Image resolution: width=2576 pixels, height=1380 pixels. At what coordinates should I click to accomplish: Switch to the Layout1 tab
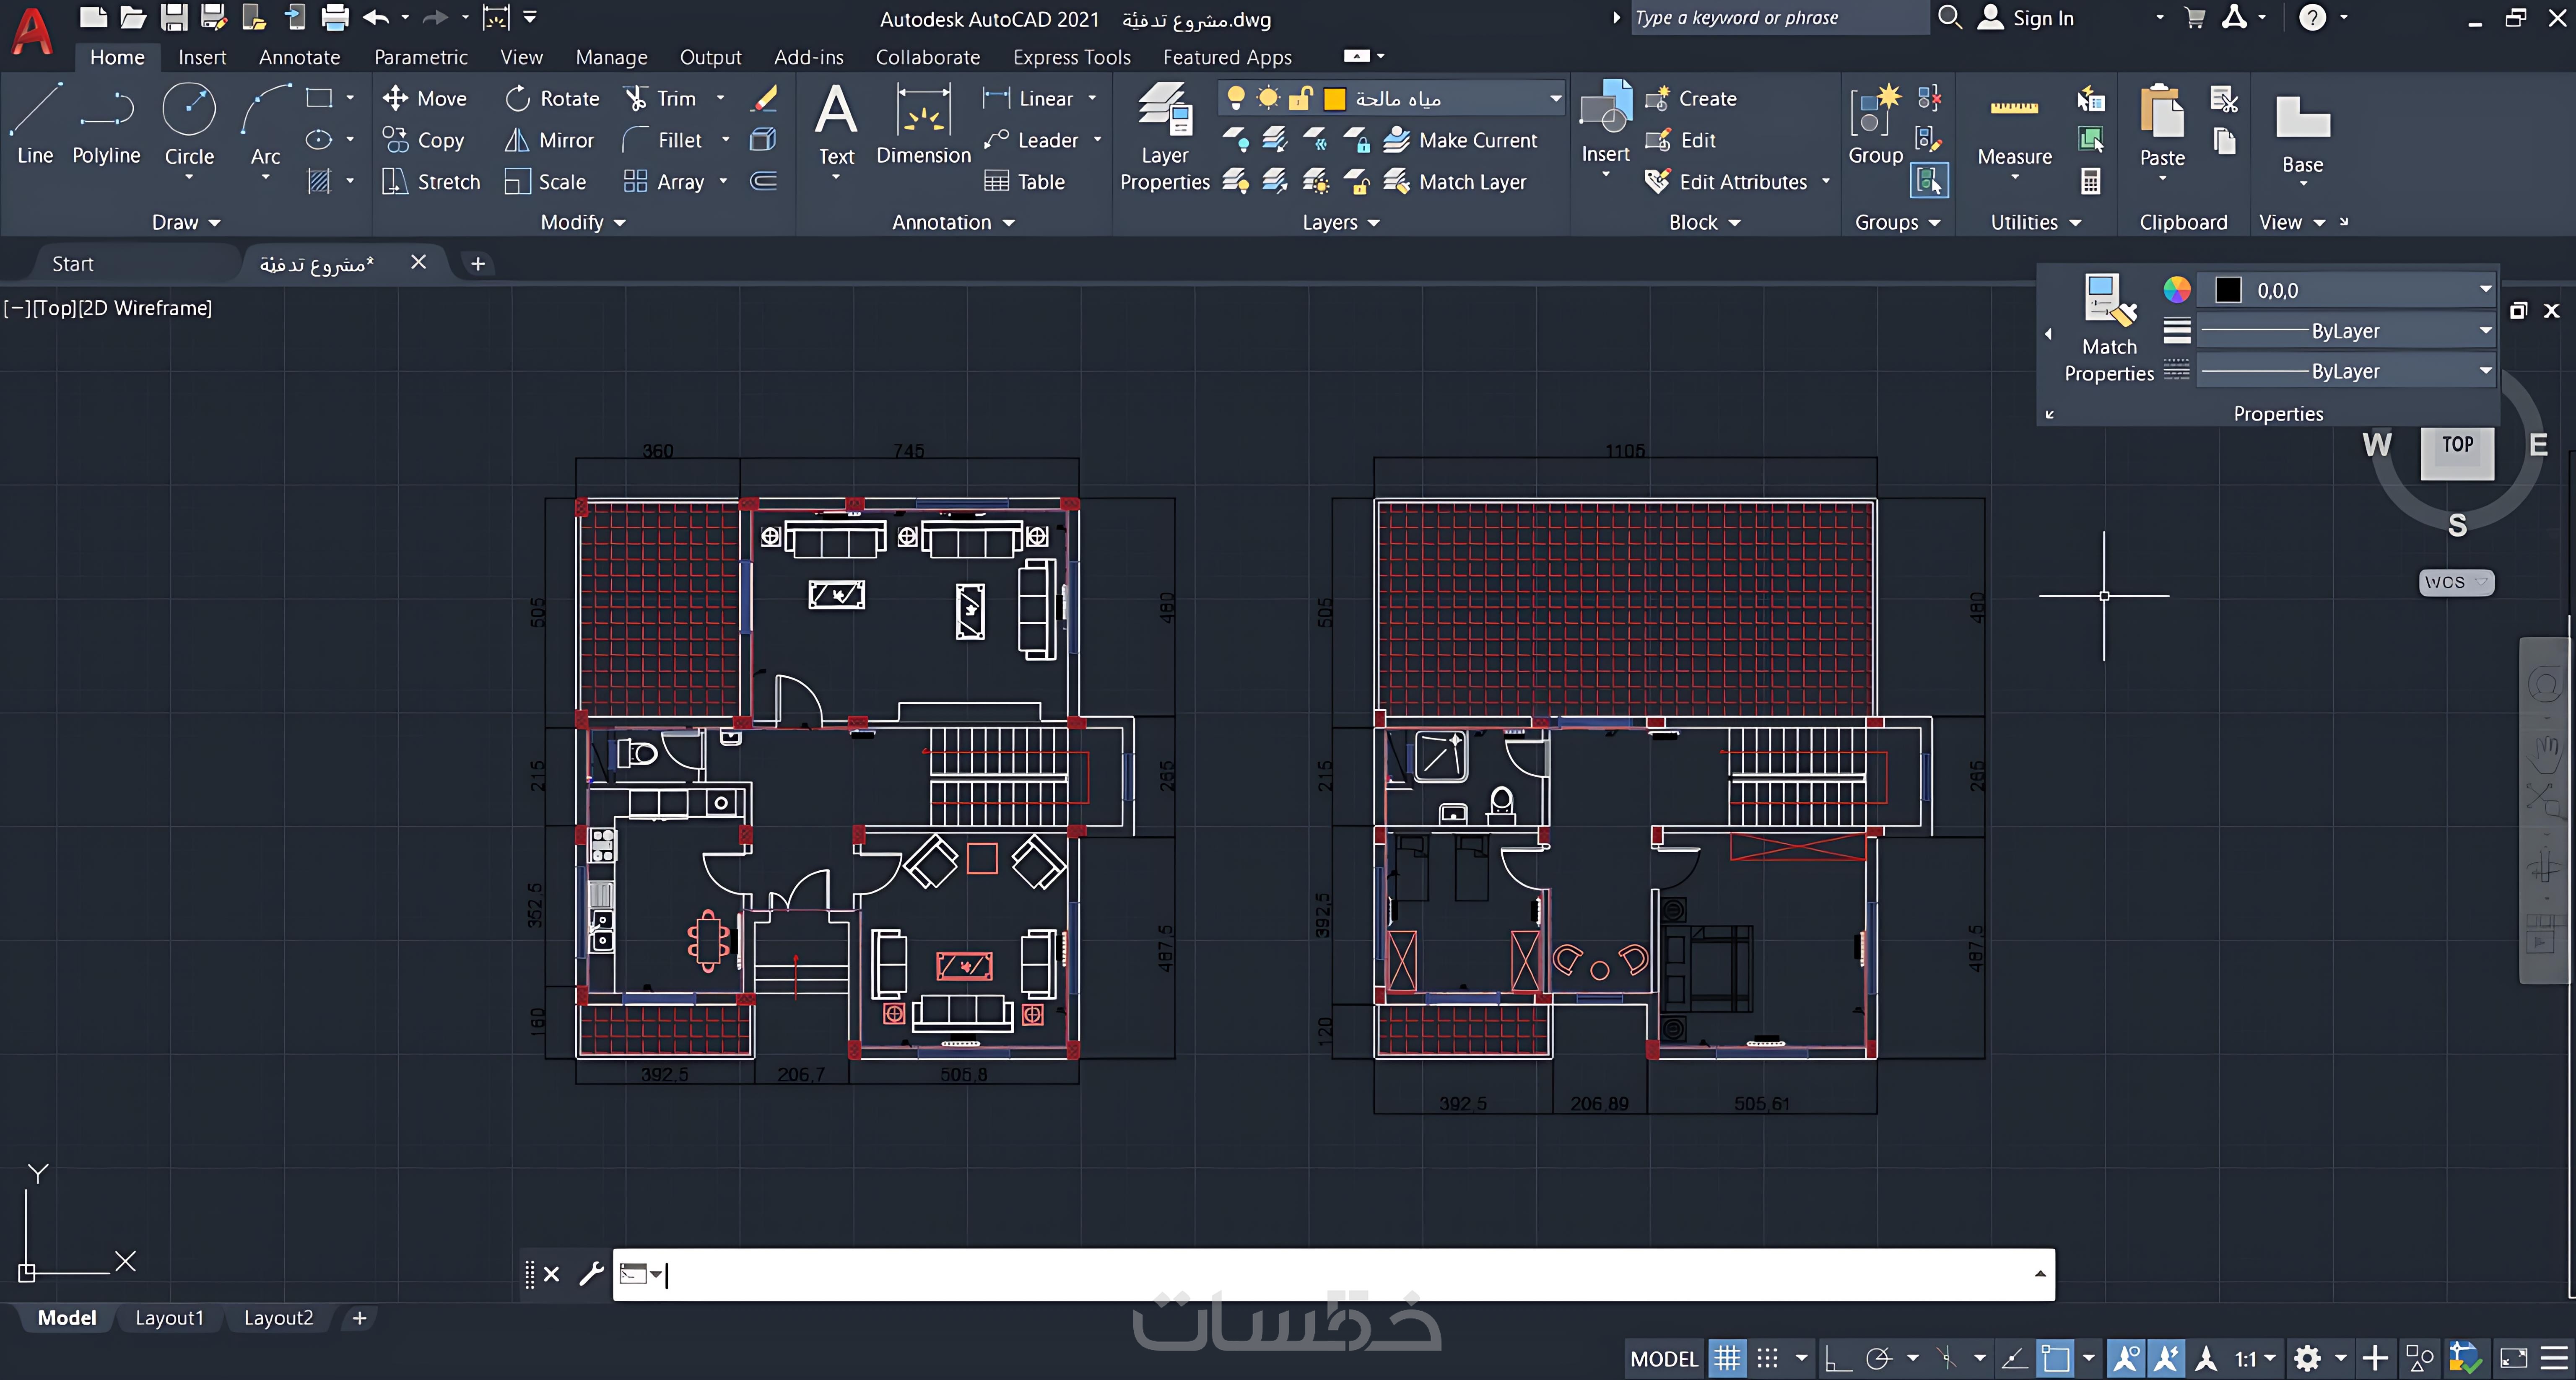pos(169,1318)
